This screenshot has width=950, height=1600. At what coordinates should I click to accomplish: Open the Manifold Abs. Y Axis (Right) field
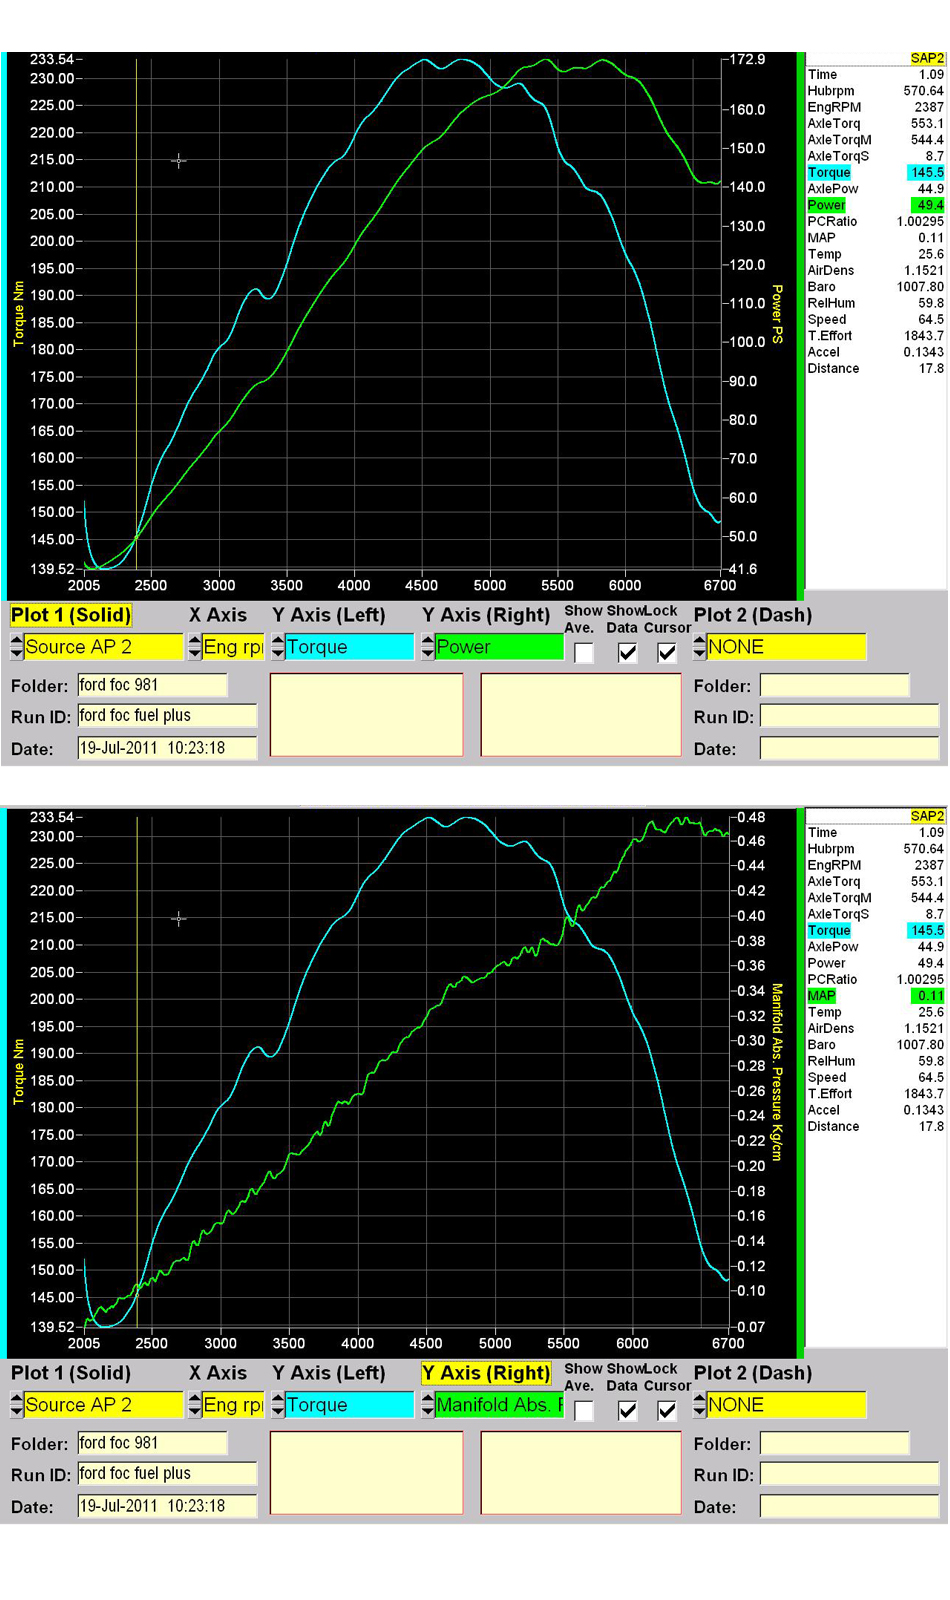pyautogui.click(x=499, y=1405)
